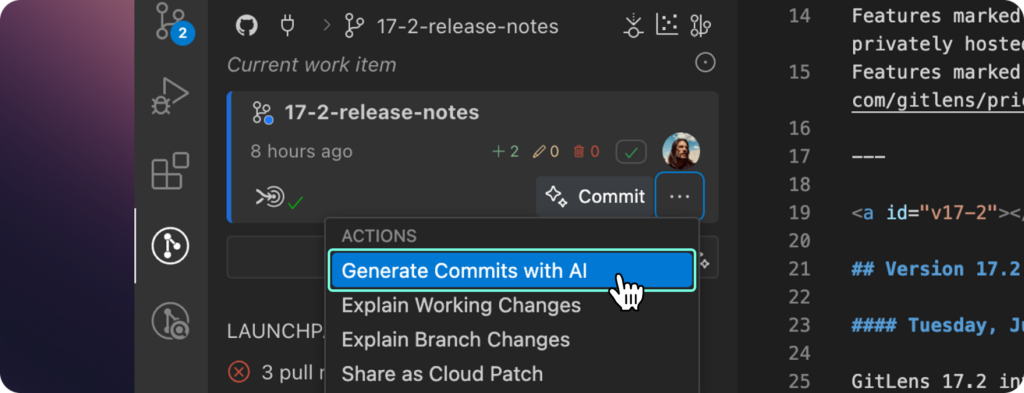Click the plug integrations icon
Image resolution: width=1024 pixels, height=393 pixels.
(x=287, y=26)
